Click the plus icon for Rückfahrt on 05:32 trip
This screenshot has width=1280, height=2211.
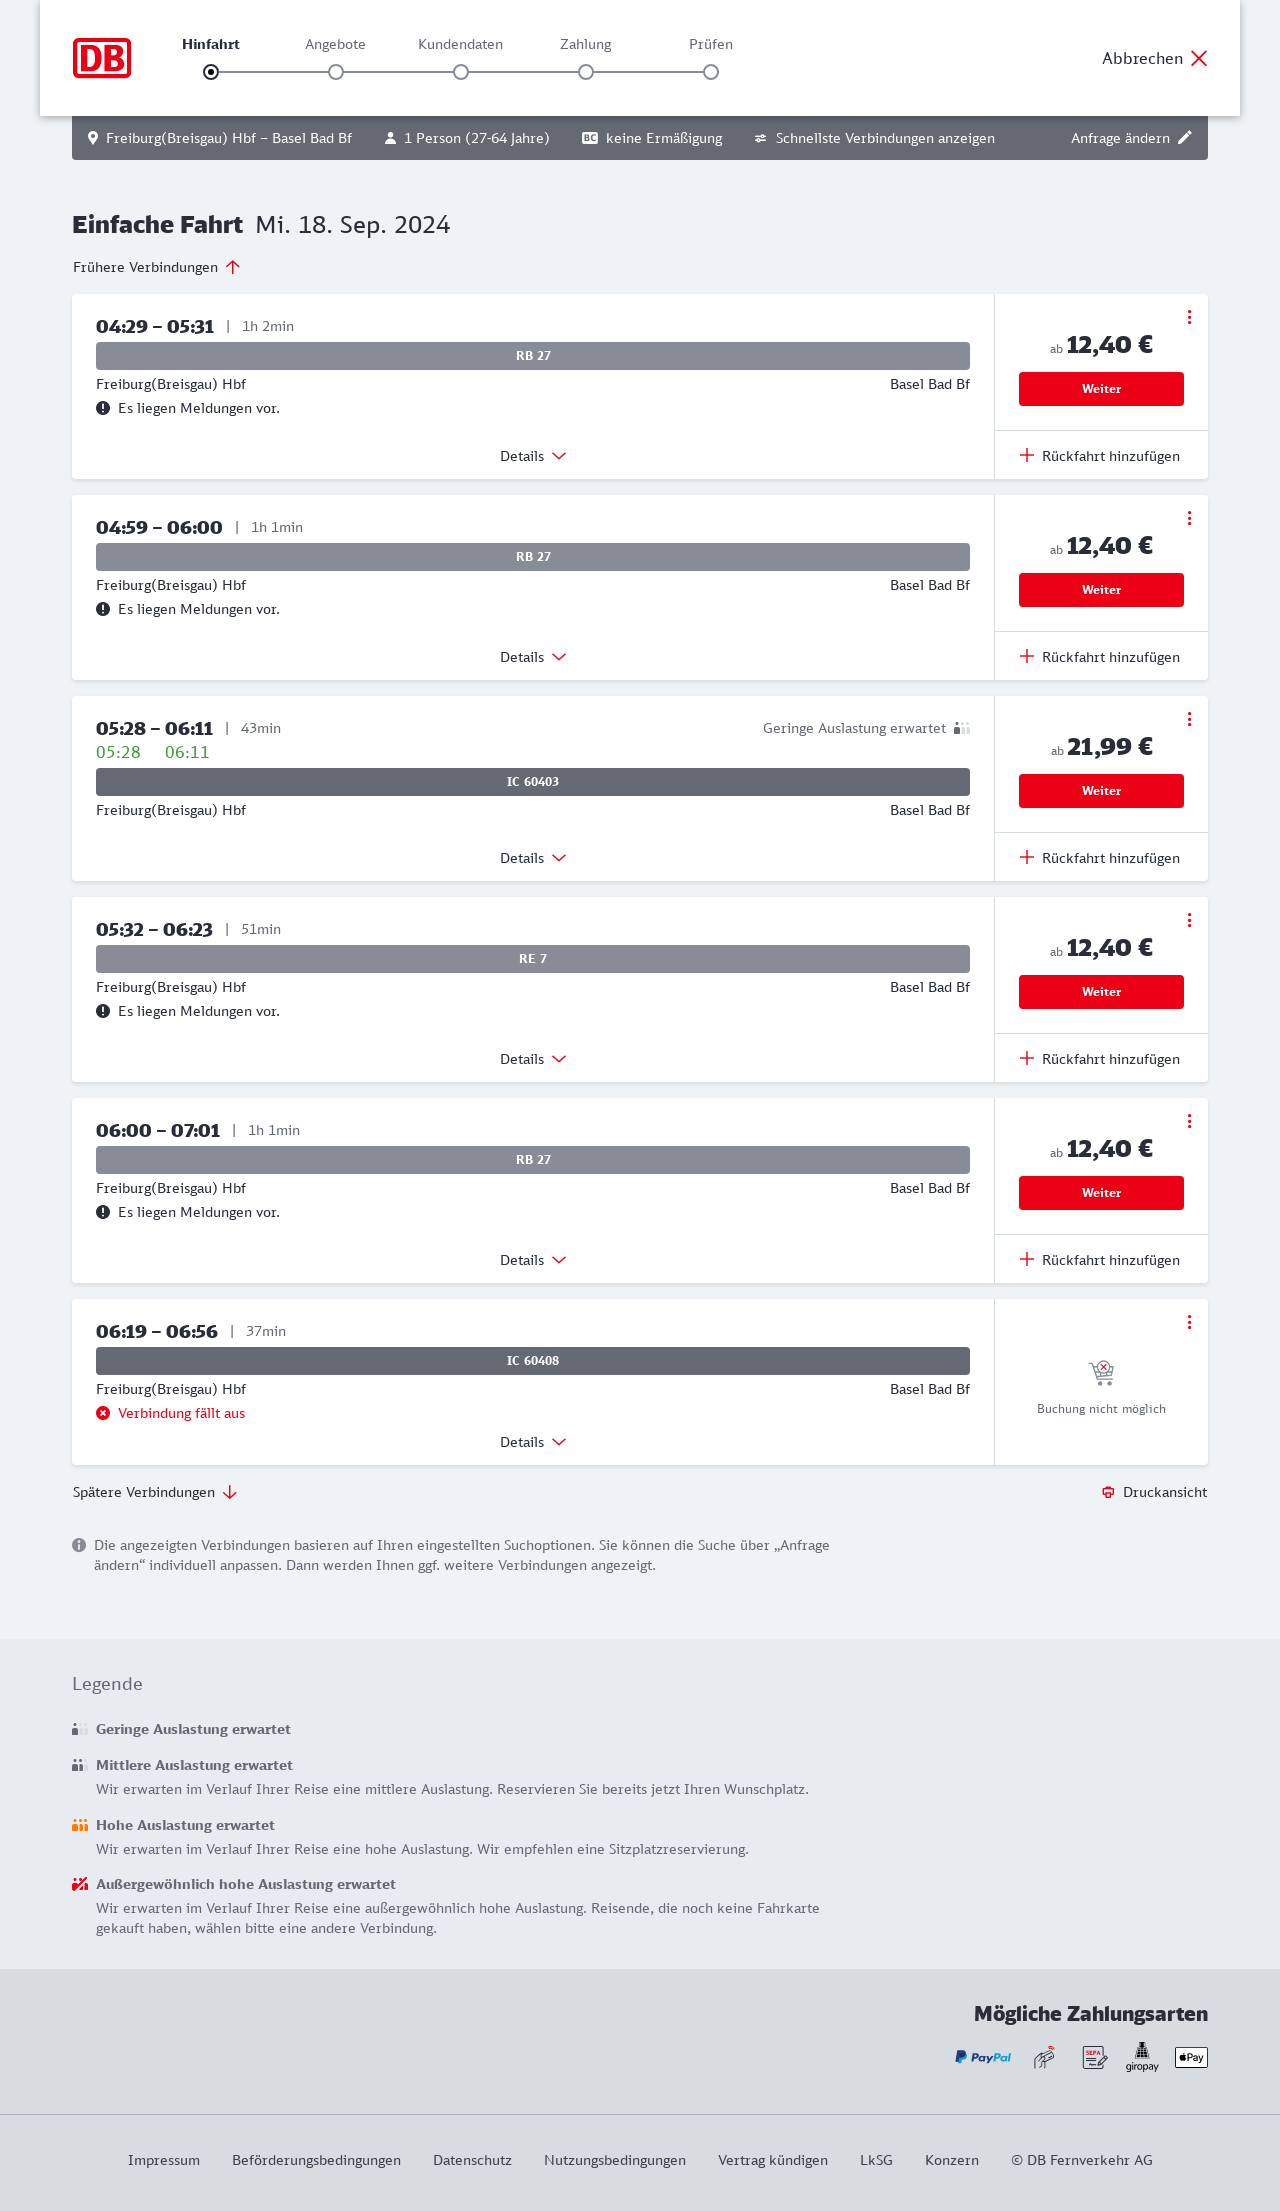pyautogui.click(x=1027, y=1059)
